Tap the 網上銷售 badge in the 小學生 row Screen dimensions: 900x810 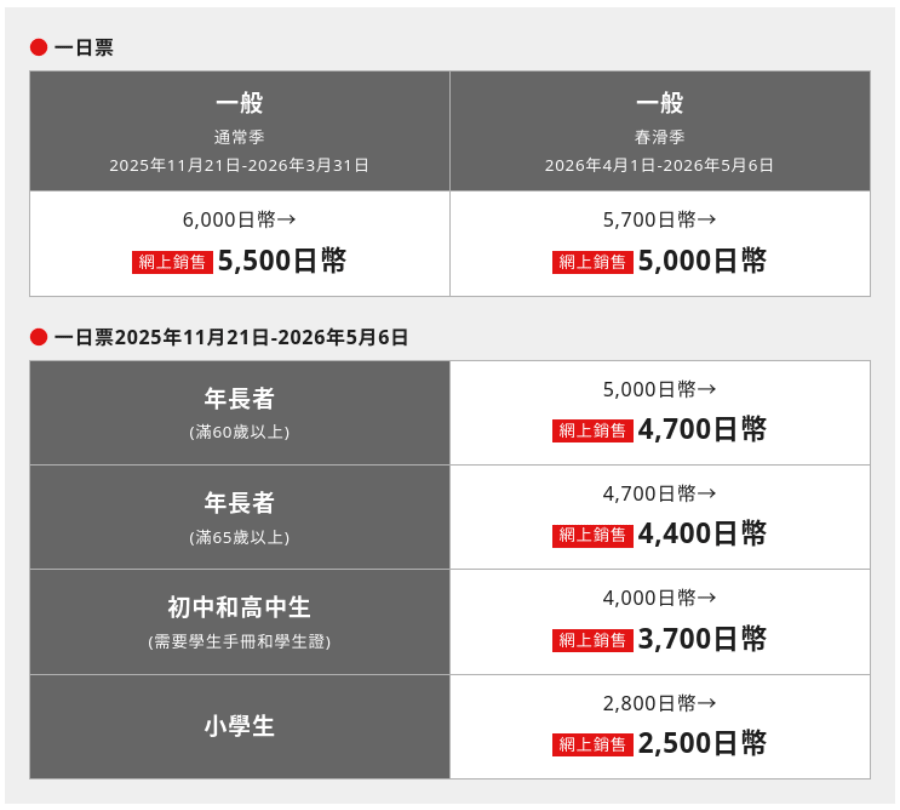(592, 745)
